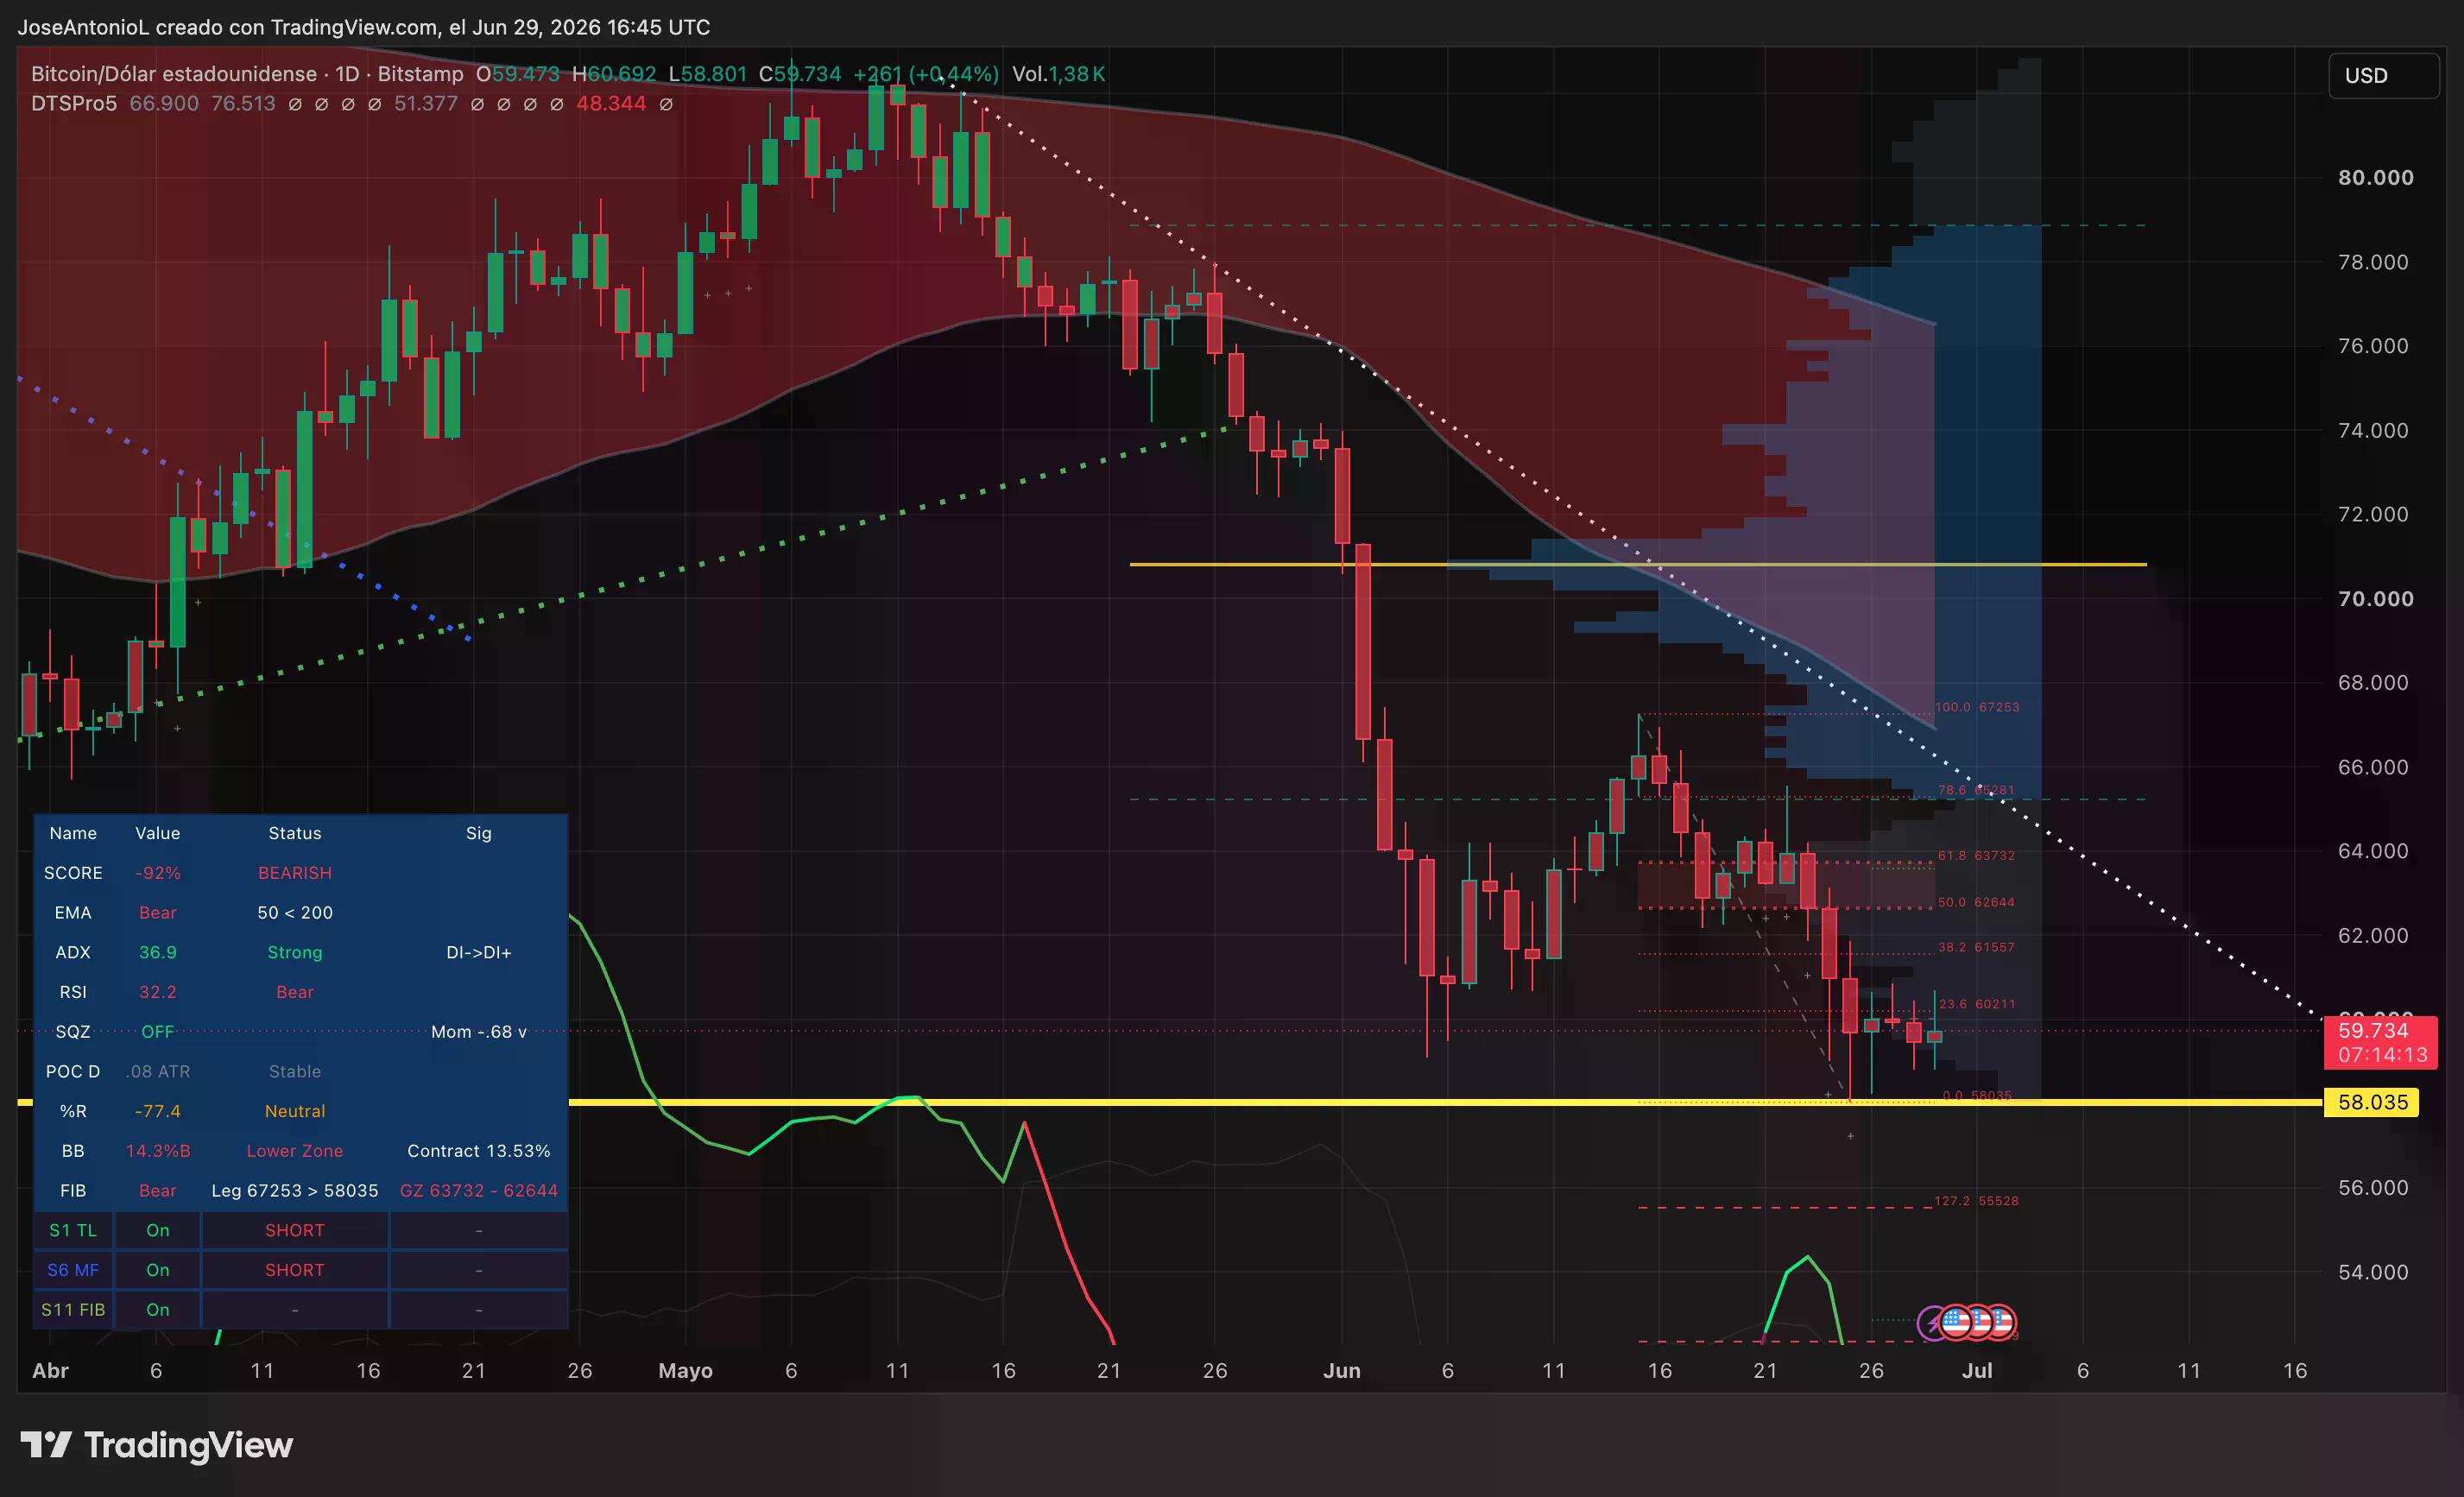This screenshot has height=1497, width=2464.
Task: Click the EMA status '50 < 200'
Action: pos(295,913)
